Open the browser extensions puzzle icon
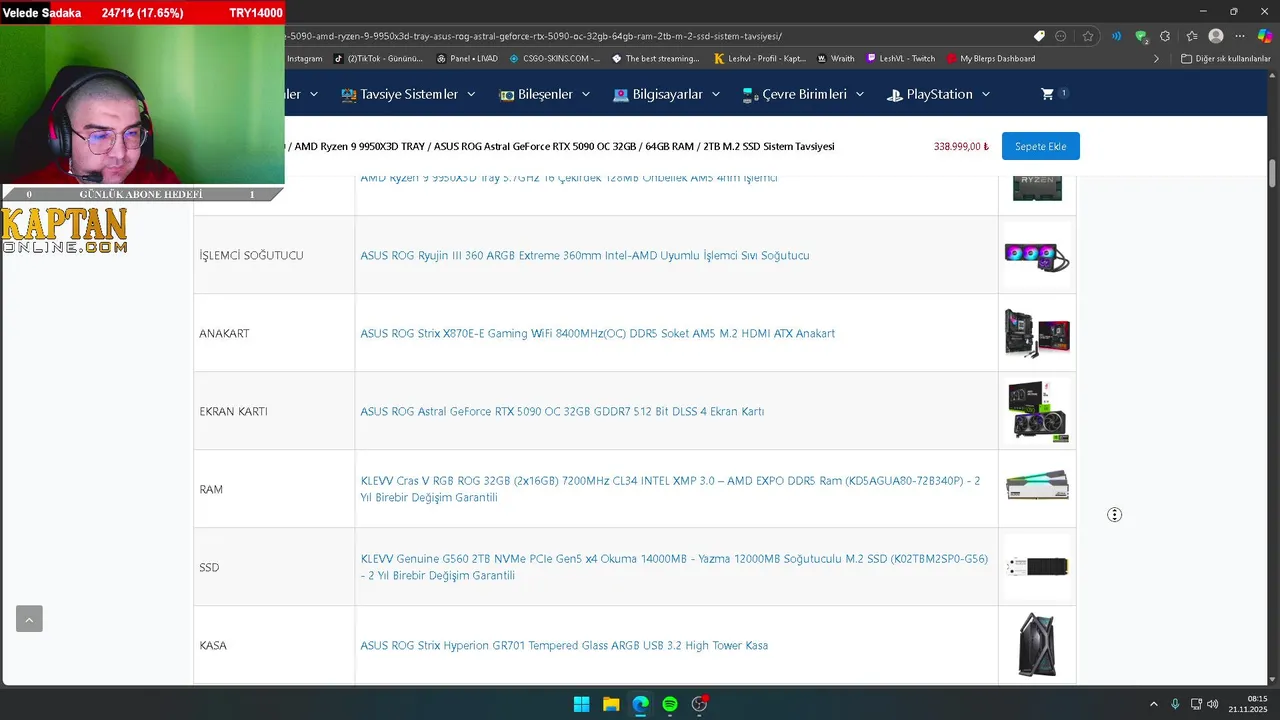Image resolution: width=1280 pixels, height=720 pixels. (x=1165, y=36)
